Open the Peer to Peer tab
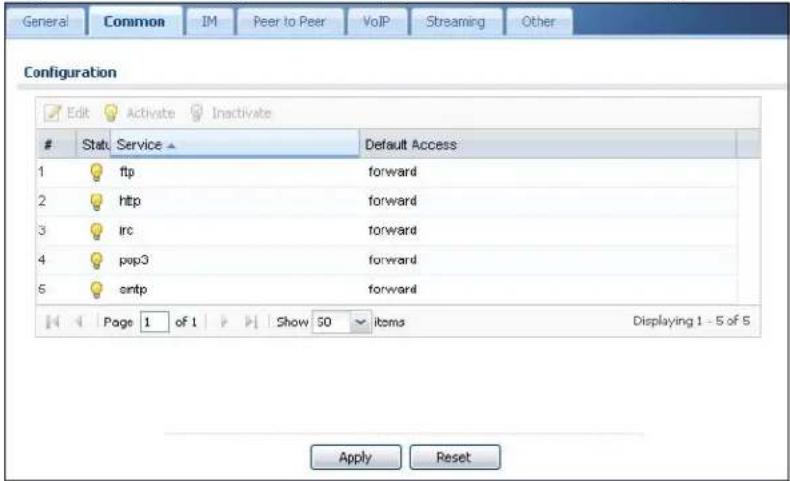The height and width of the screenshot is (481, 790). click(289, 22)
